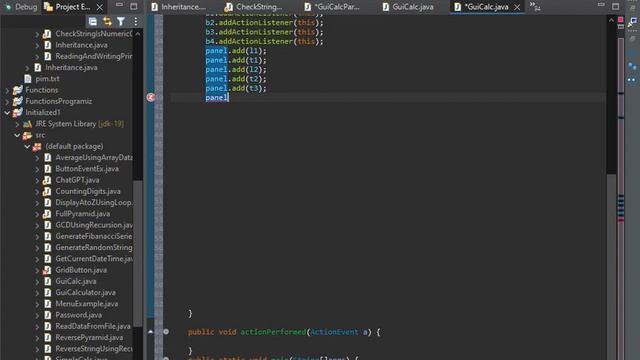The width and height of the screenshot is (640, 360).
Task: Minimize the editor area
Action: point(601,5)
